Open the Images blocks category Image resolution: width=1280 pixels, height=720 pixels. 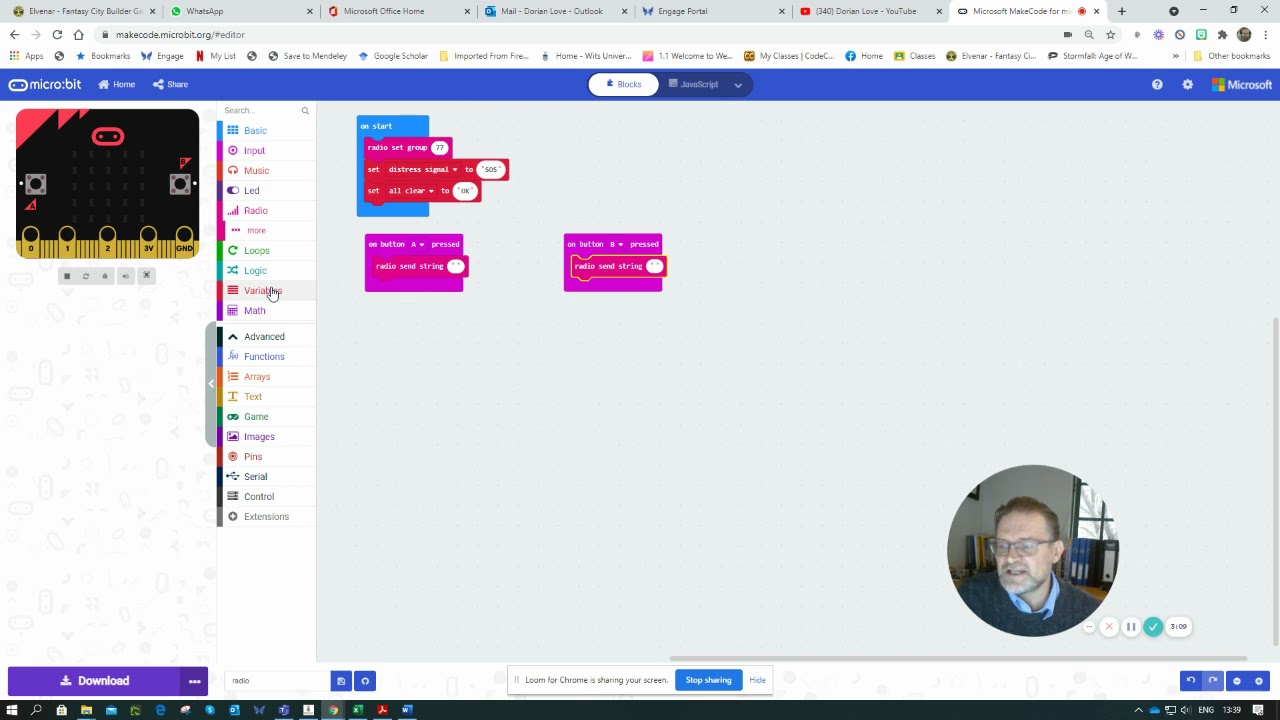click(259, 436)
